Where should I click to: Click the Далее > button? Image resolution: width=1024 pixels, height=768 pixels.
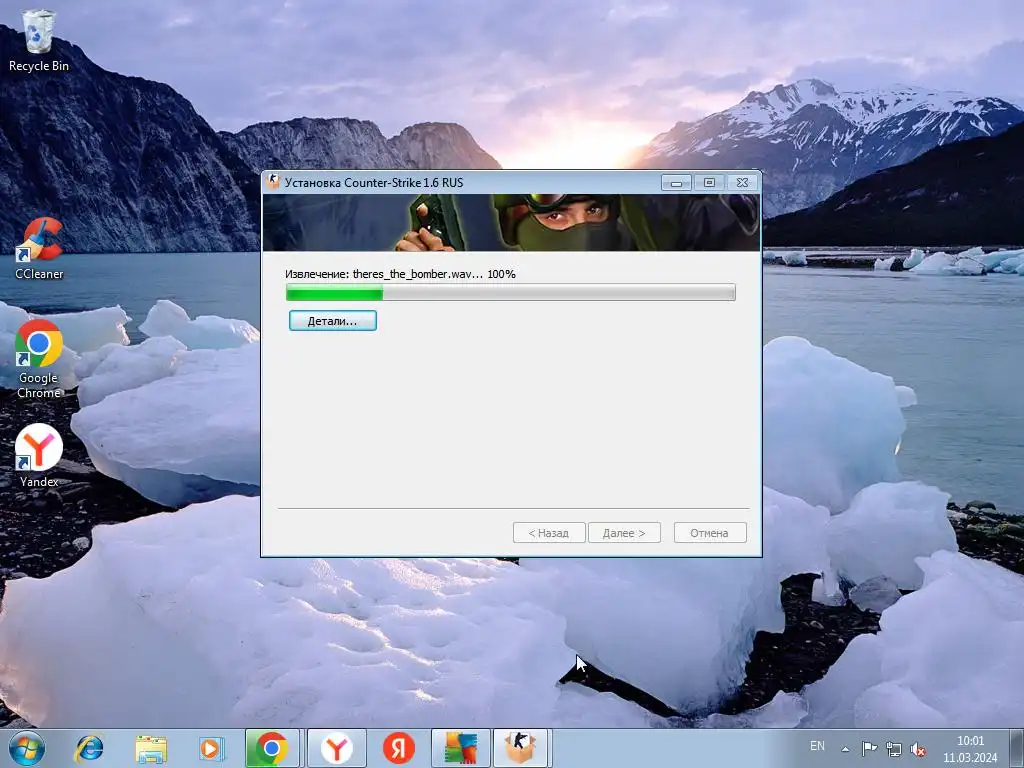coord(624,533)
